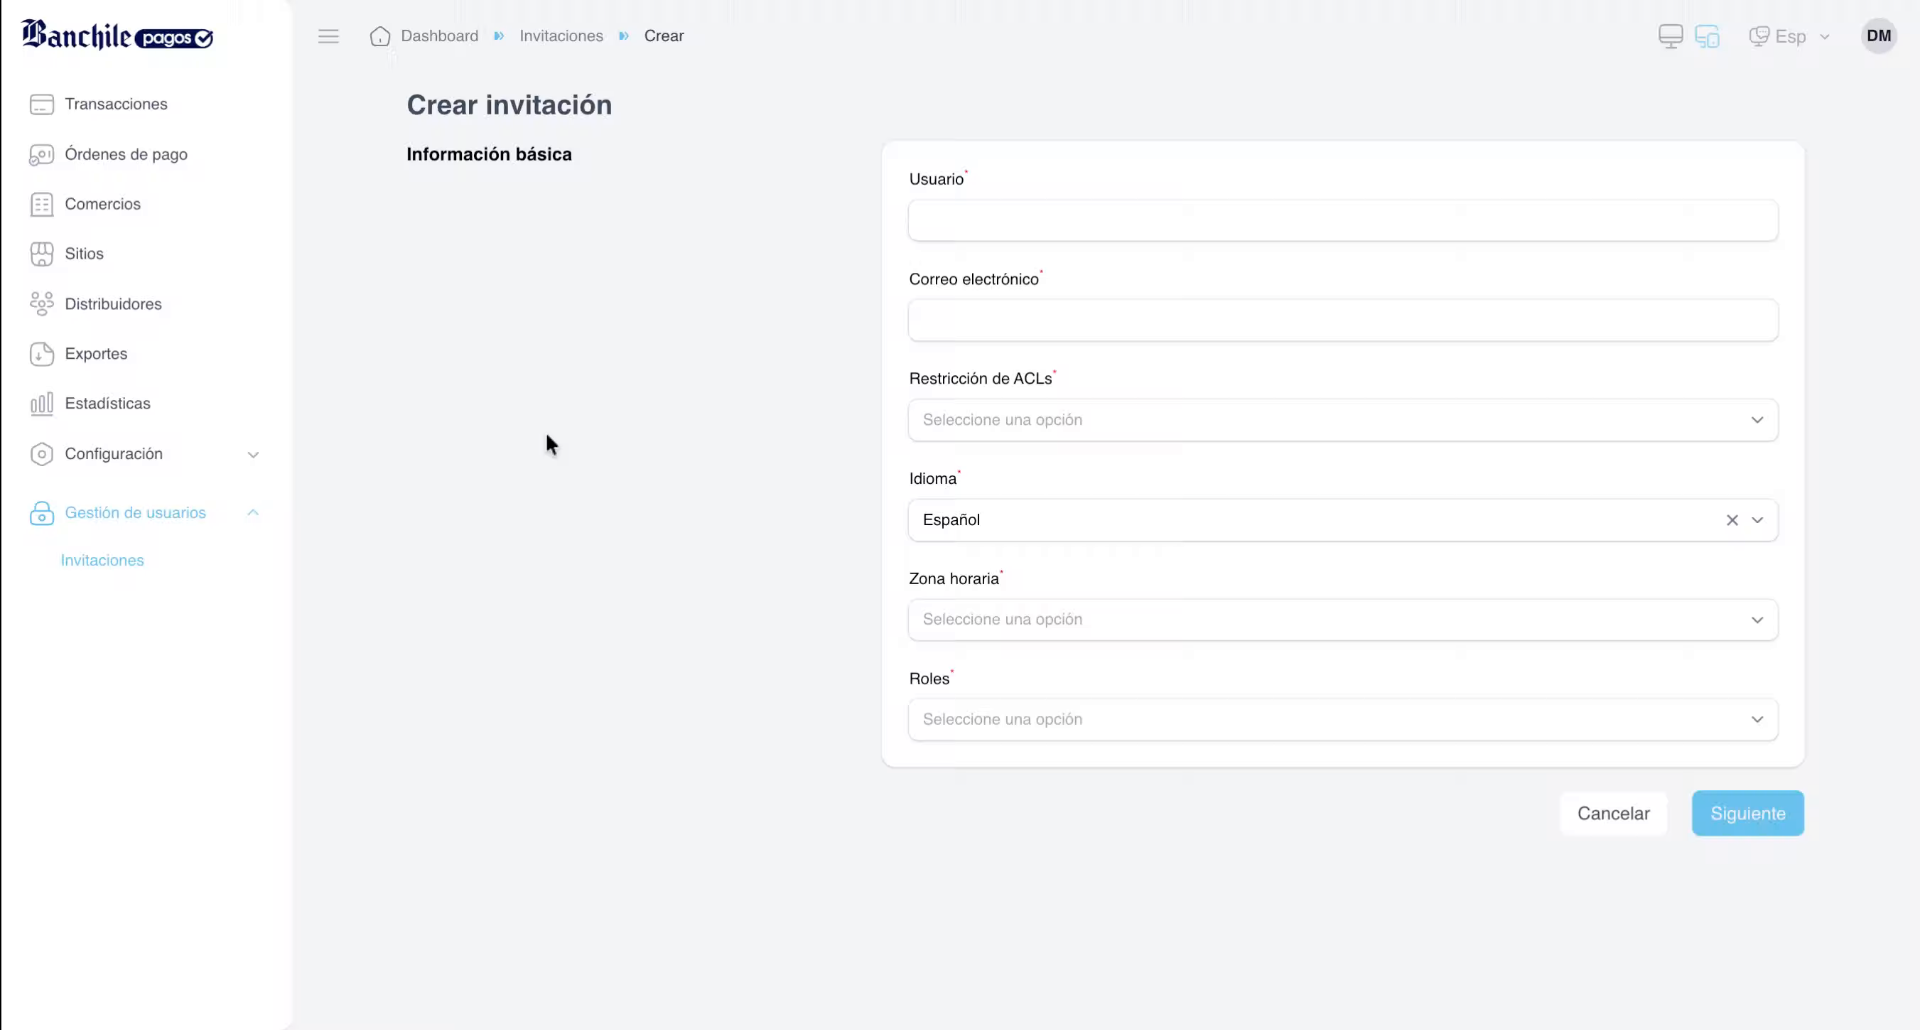Focus the Usuario input field
The height and width of the screenshot is (1030, 1920).
click(1343, 220)
